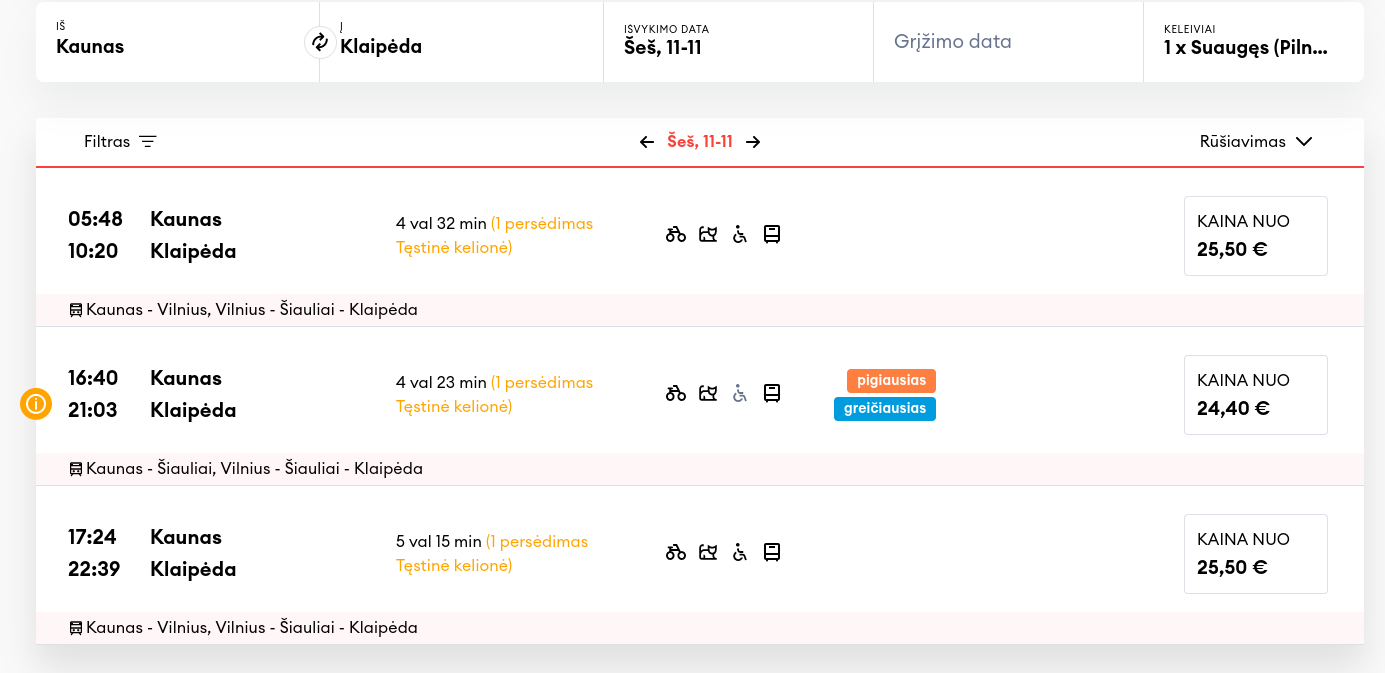Click train icon on 17:24 trip
The height and width of the screenshot is (673, 1385).
click(x=772, y=552)
